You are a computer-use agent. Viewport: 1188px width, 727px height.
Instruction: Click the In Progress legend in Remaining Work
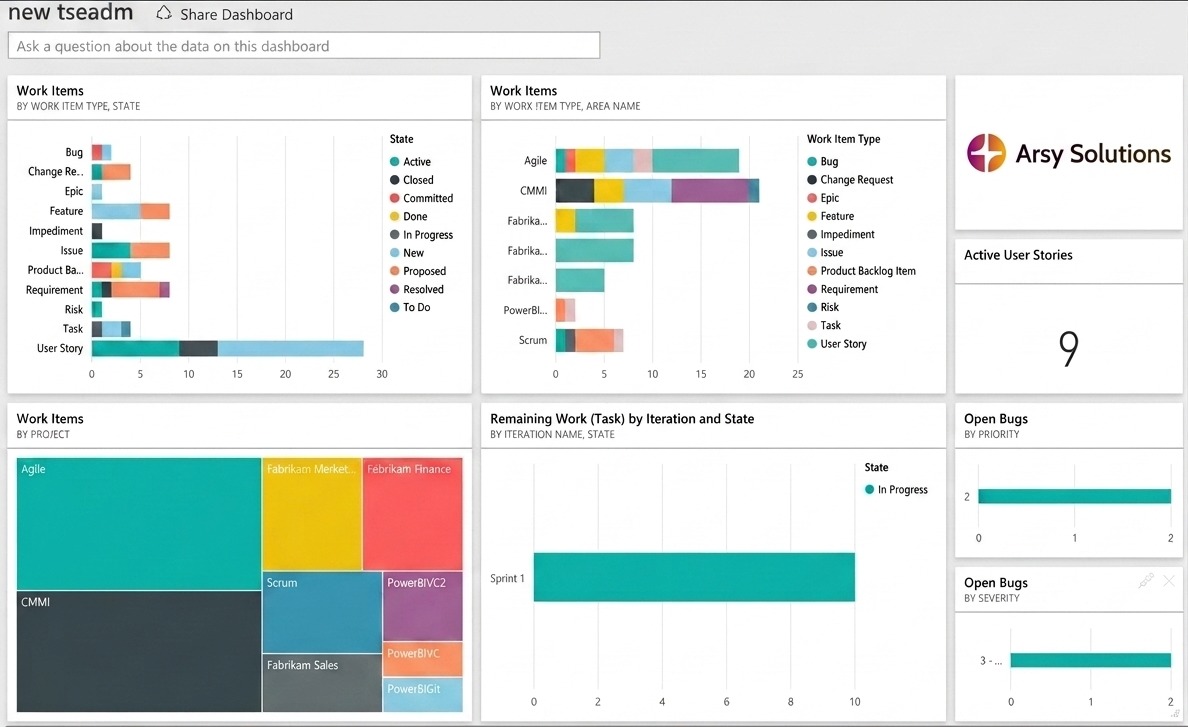(896, 490)
